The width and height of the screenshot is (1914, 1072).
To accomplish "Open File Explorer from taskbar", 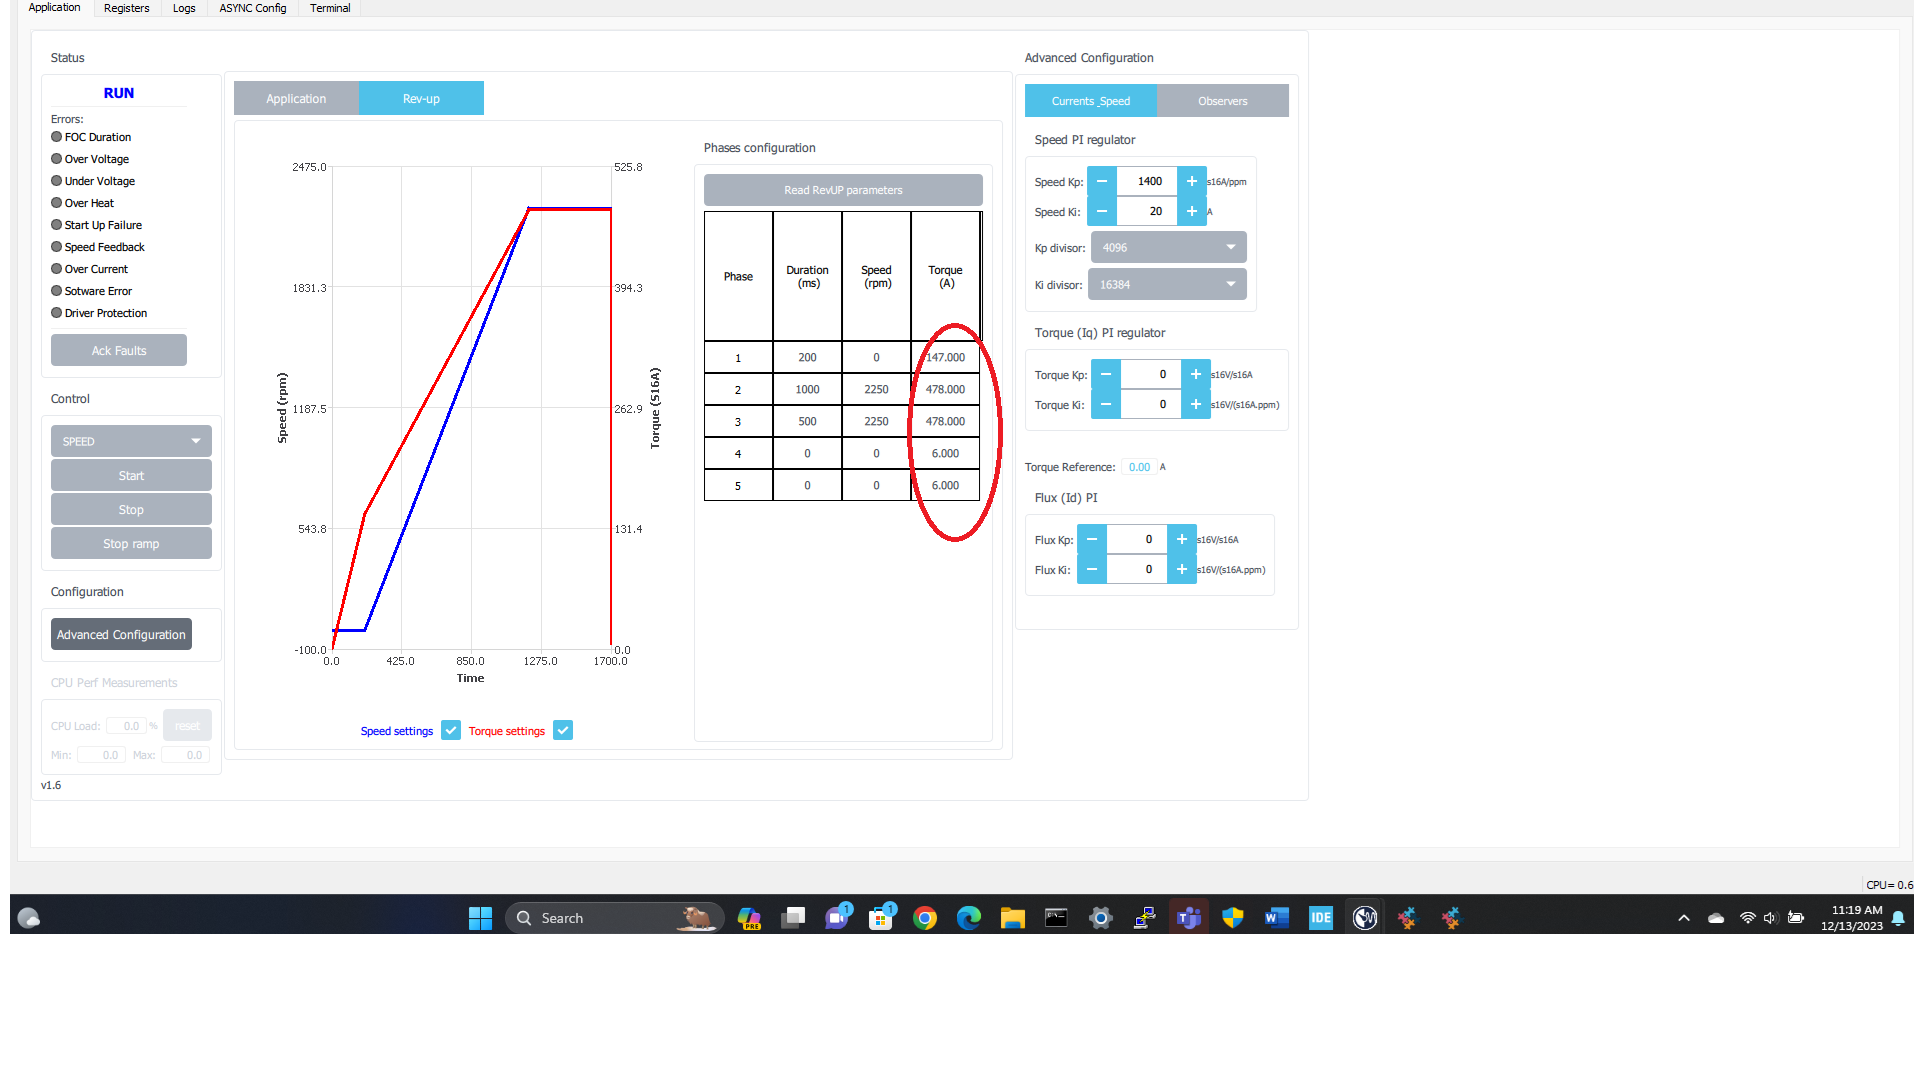I will point(1013,918).
